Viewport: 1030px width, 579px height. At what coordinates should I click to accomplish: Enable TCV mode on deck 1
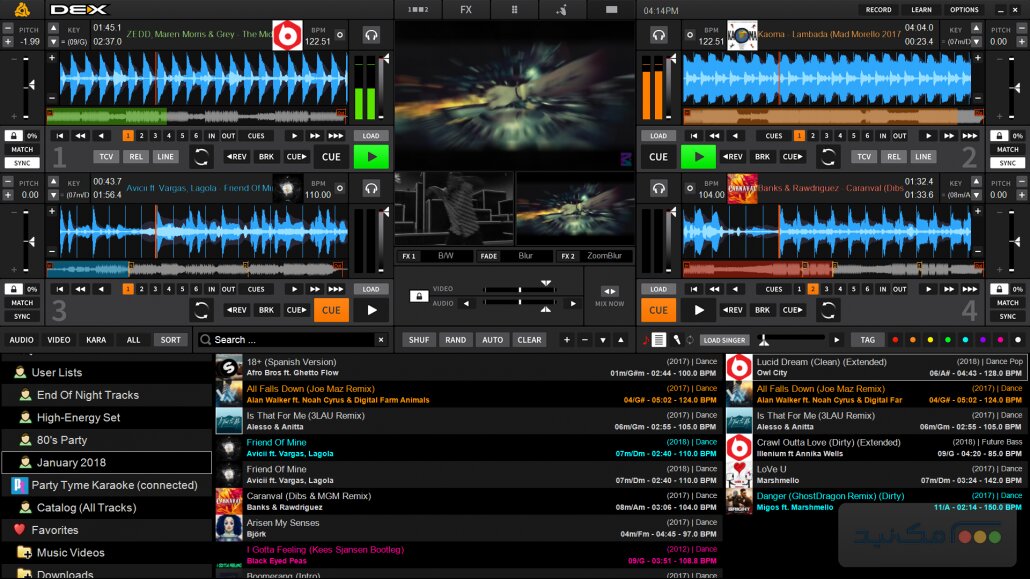click(x=106, y=156)
